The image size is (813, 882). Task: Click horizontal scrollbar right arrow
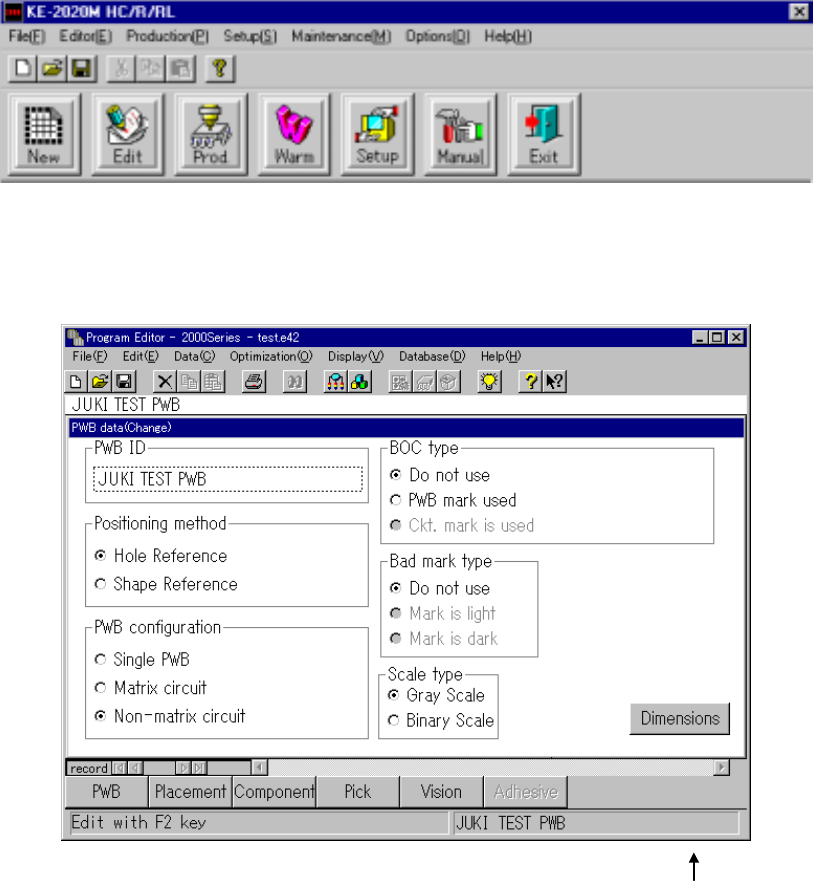click(721, 767)
